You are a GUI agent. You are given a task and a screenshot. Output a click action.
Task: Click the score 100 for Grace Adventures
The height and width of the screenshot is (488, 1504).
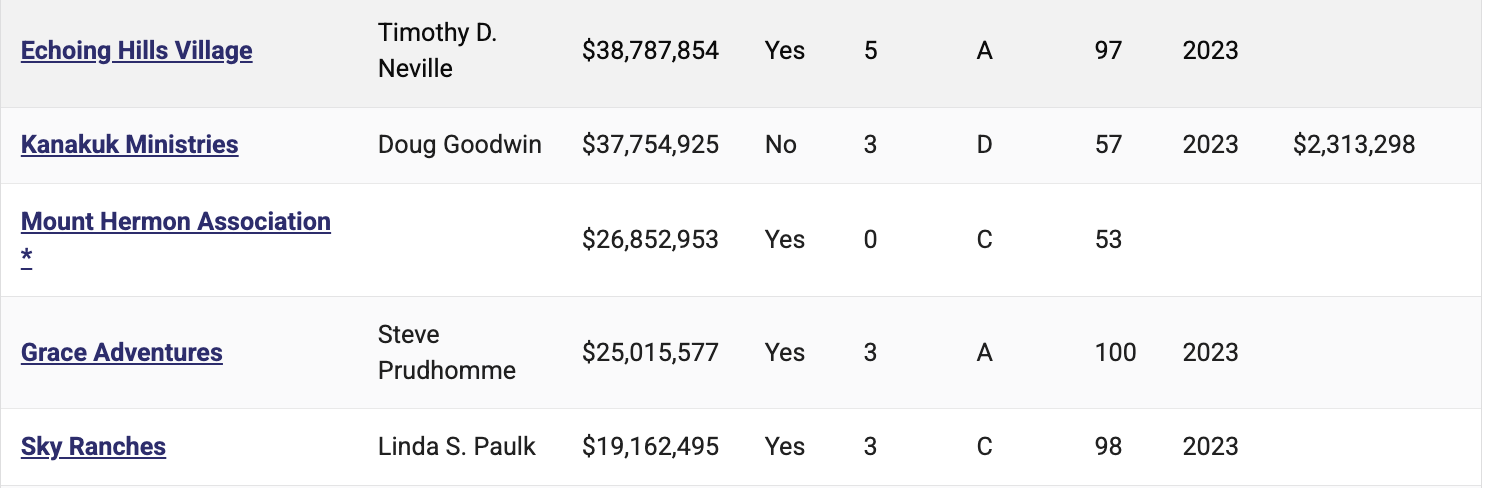(x=1115, y=352)
